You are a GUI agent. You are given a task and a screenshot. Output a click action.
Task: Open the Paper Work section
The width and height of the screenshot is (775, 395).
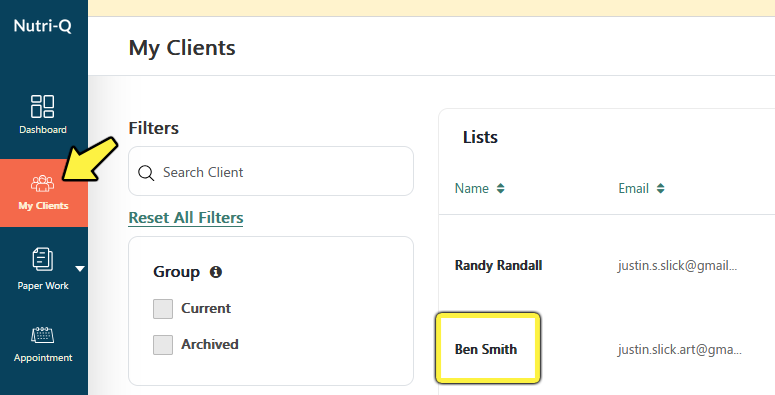43,269
